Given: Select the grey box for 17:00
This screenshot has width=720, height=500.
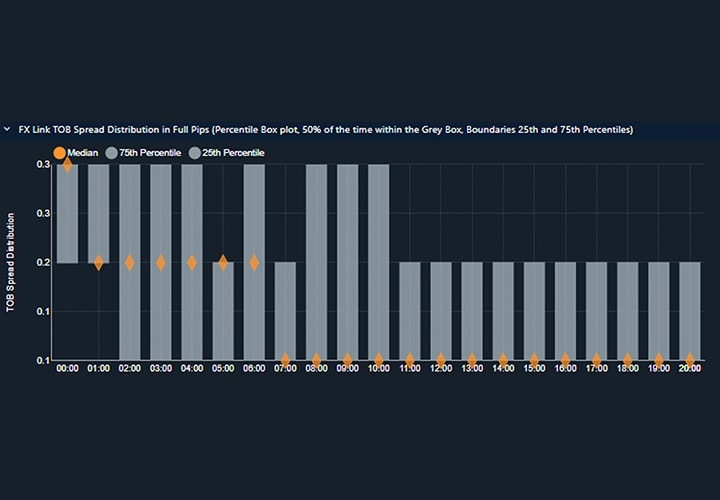Looking at the screenshot, I should pos(597,310).
